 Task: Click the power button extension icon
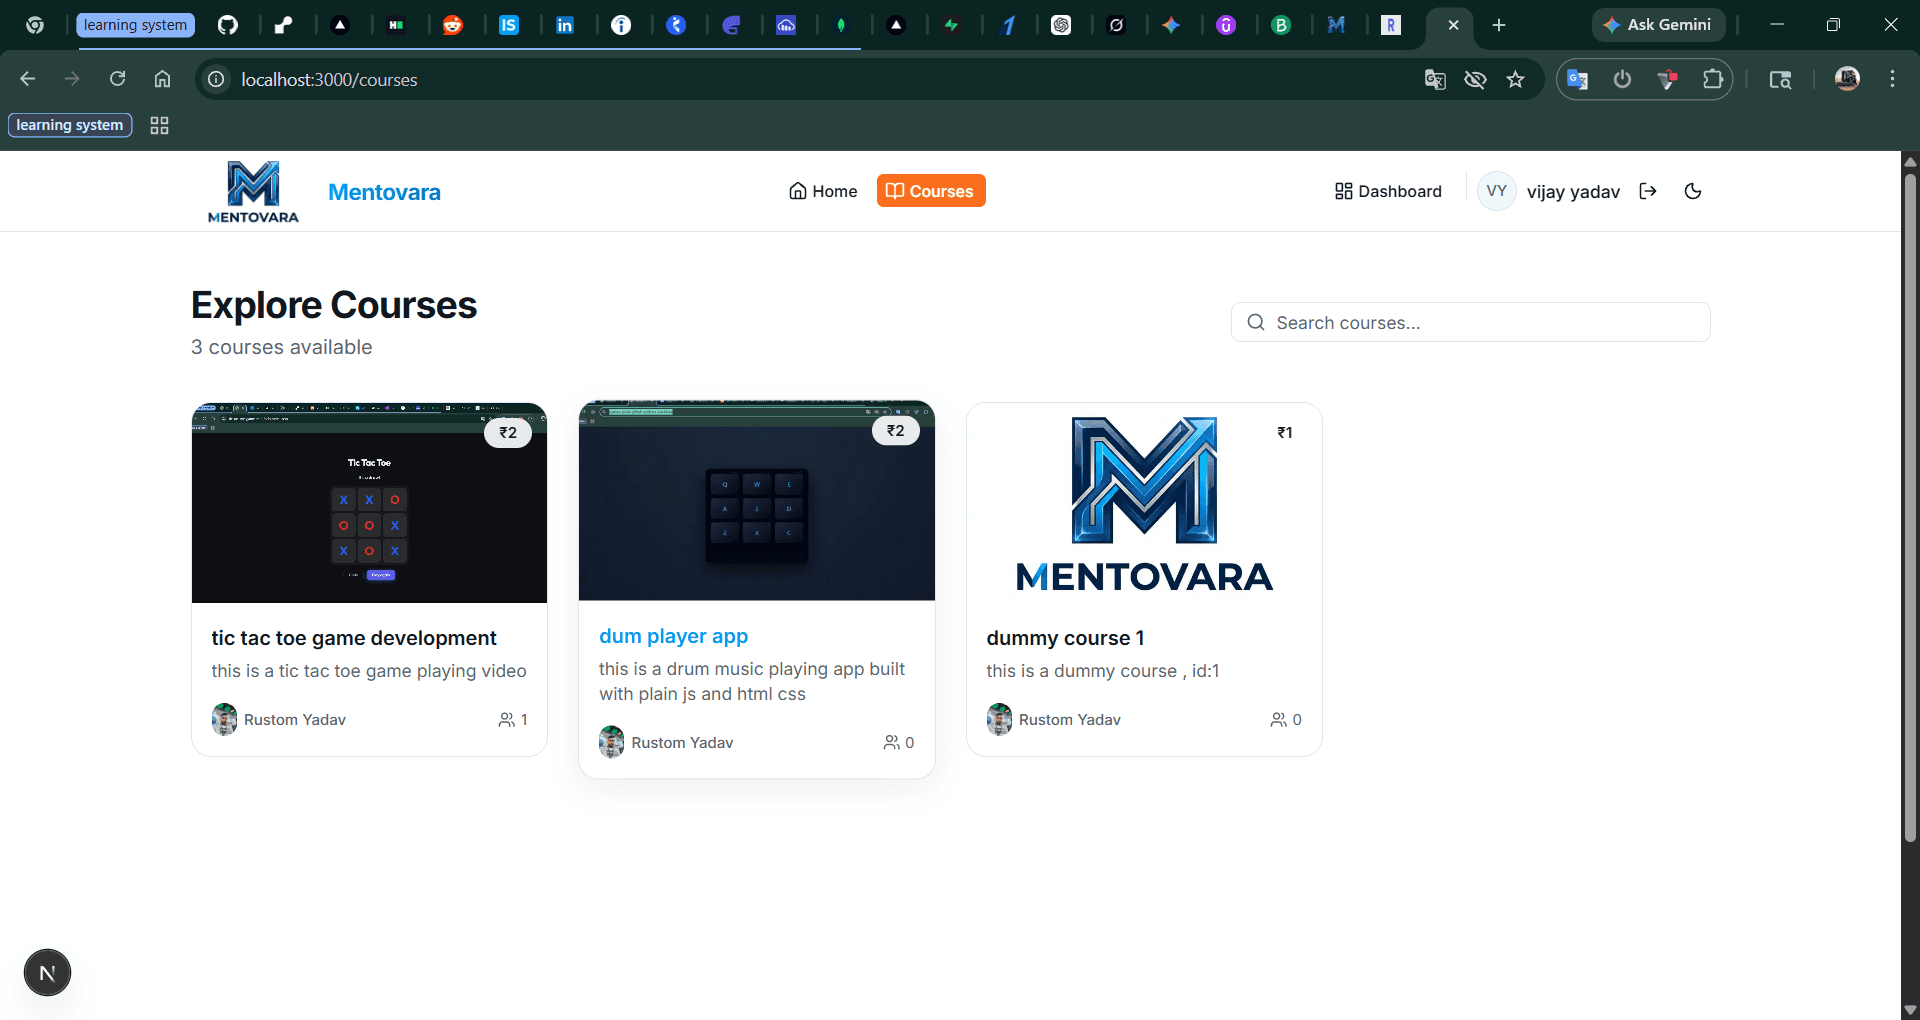point(1622,79)
